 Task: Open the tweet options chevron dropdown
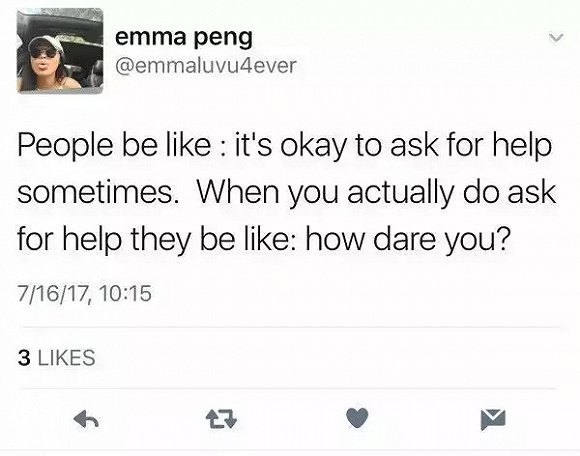click(x=556, y=37)
